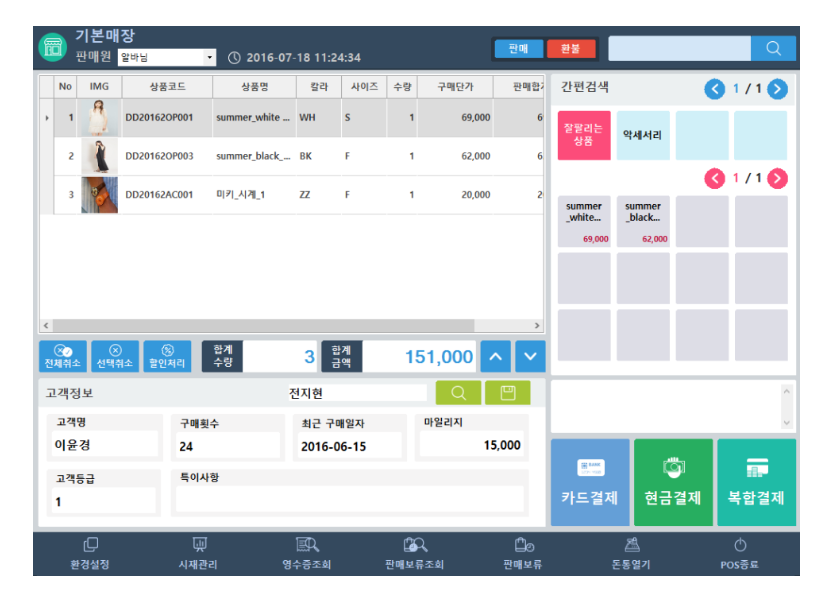Viewport: 828px width, 595px height.
Task: Select the 잘팔리는 상품 category tab
Action: (x=583, y=135)
